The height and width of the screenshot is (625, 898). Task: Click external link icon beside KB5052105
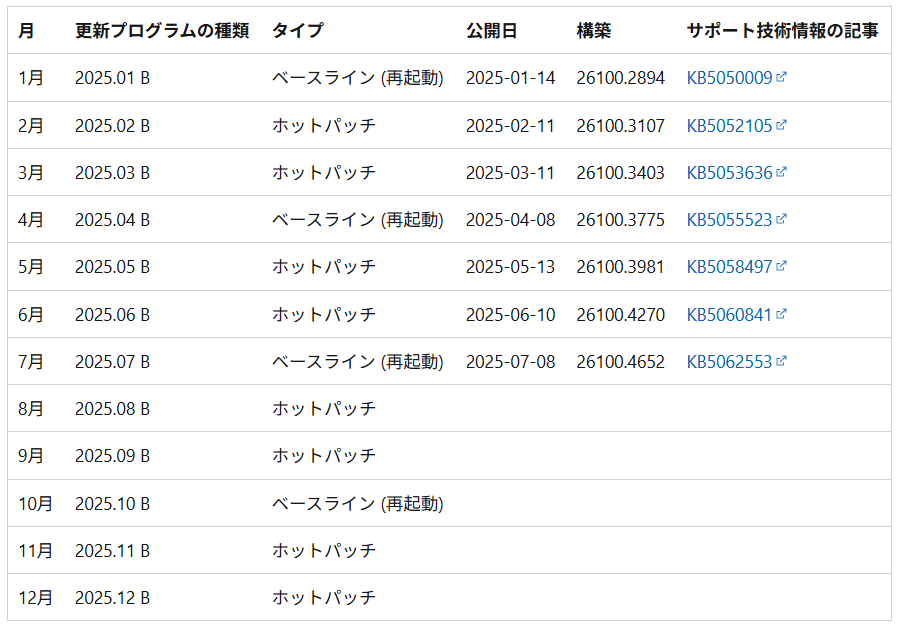click(781, 124)
